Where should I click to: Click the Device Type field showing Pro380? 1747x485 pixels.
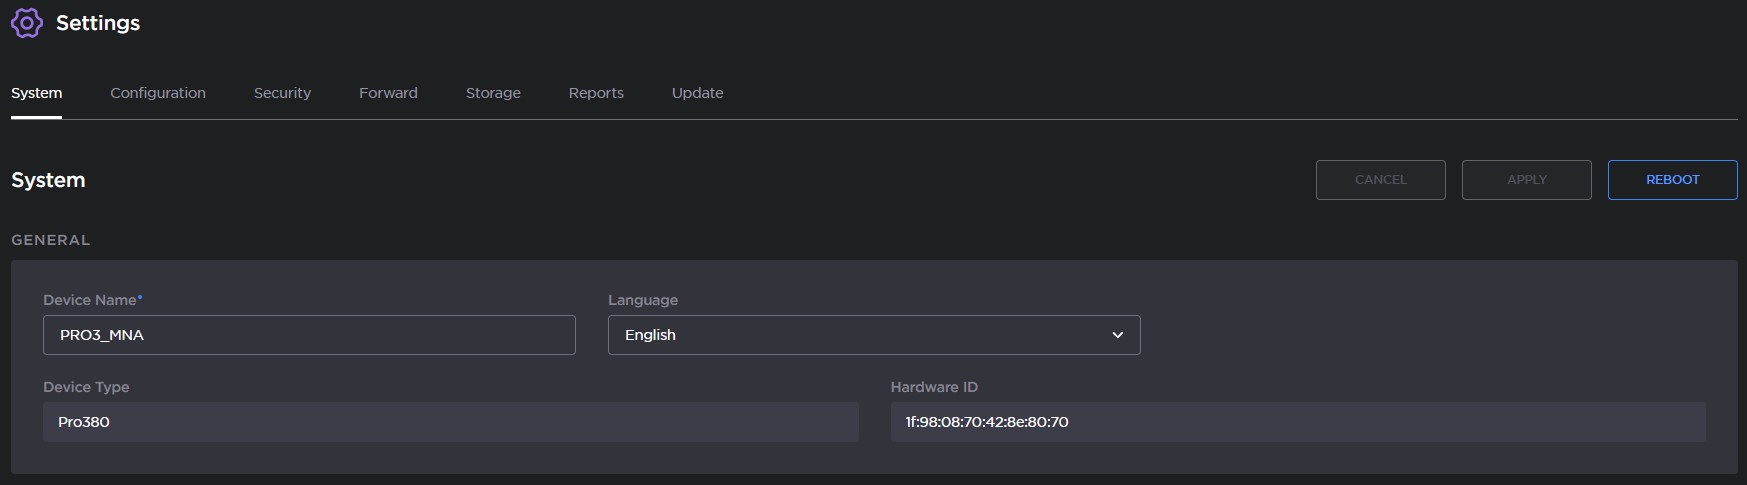pos(450,422)
